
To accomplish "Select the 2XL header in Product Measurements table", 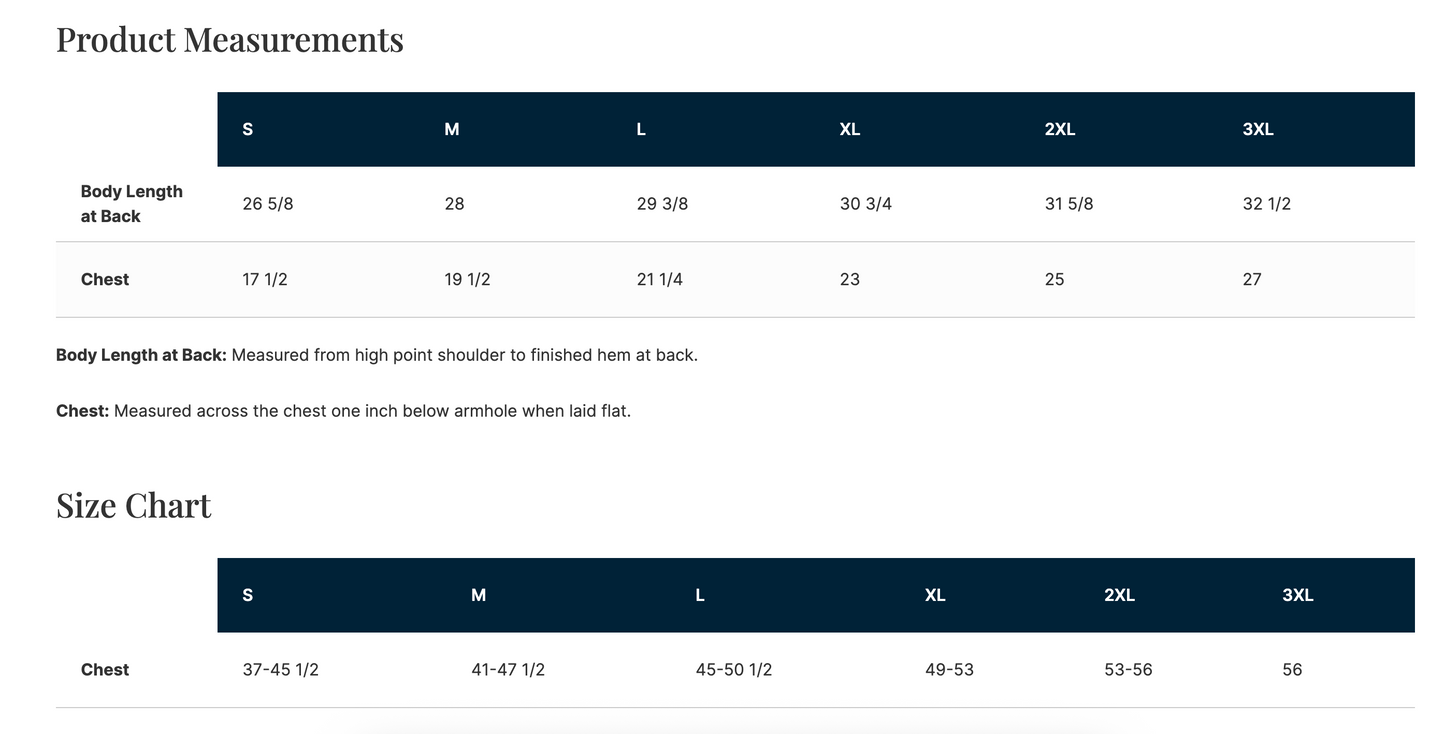I will [x=1060, y=130].
